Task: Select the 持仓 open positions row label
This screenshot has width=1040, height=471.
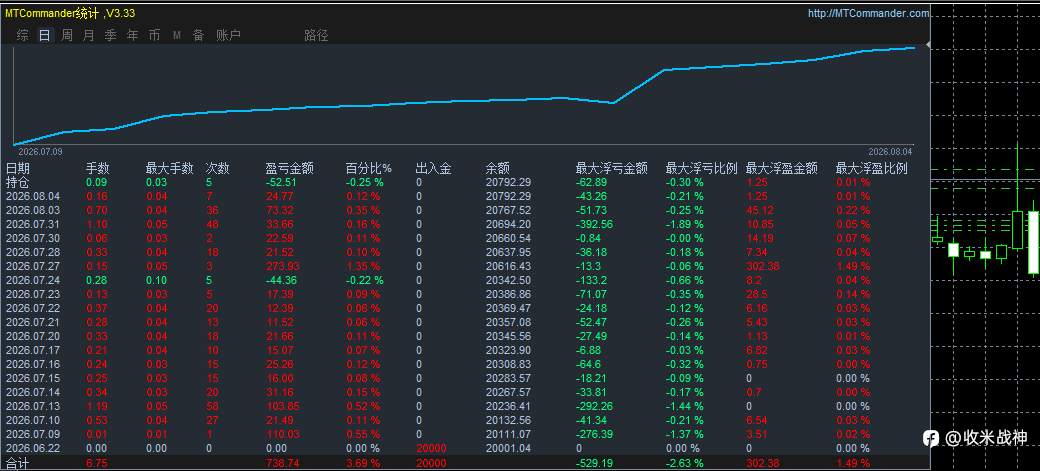Action: click(18, 182)
